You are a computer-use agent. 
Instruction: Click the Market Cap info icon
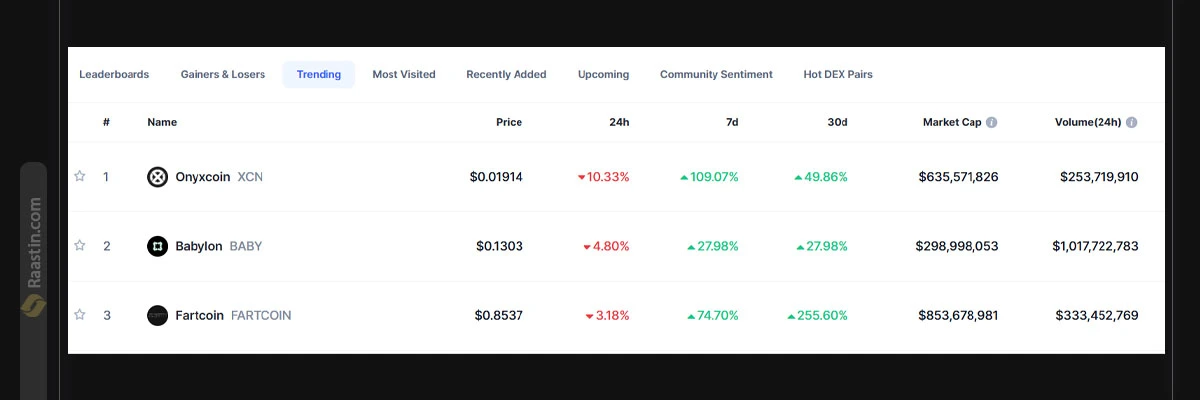click(x=991, y=122)
